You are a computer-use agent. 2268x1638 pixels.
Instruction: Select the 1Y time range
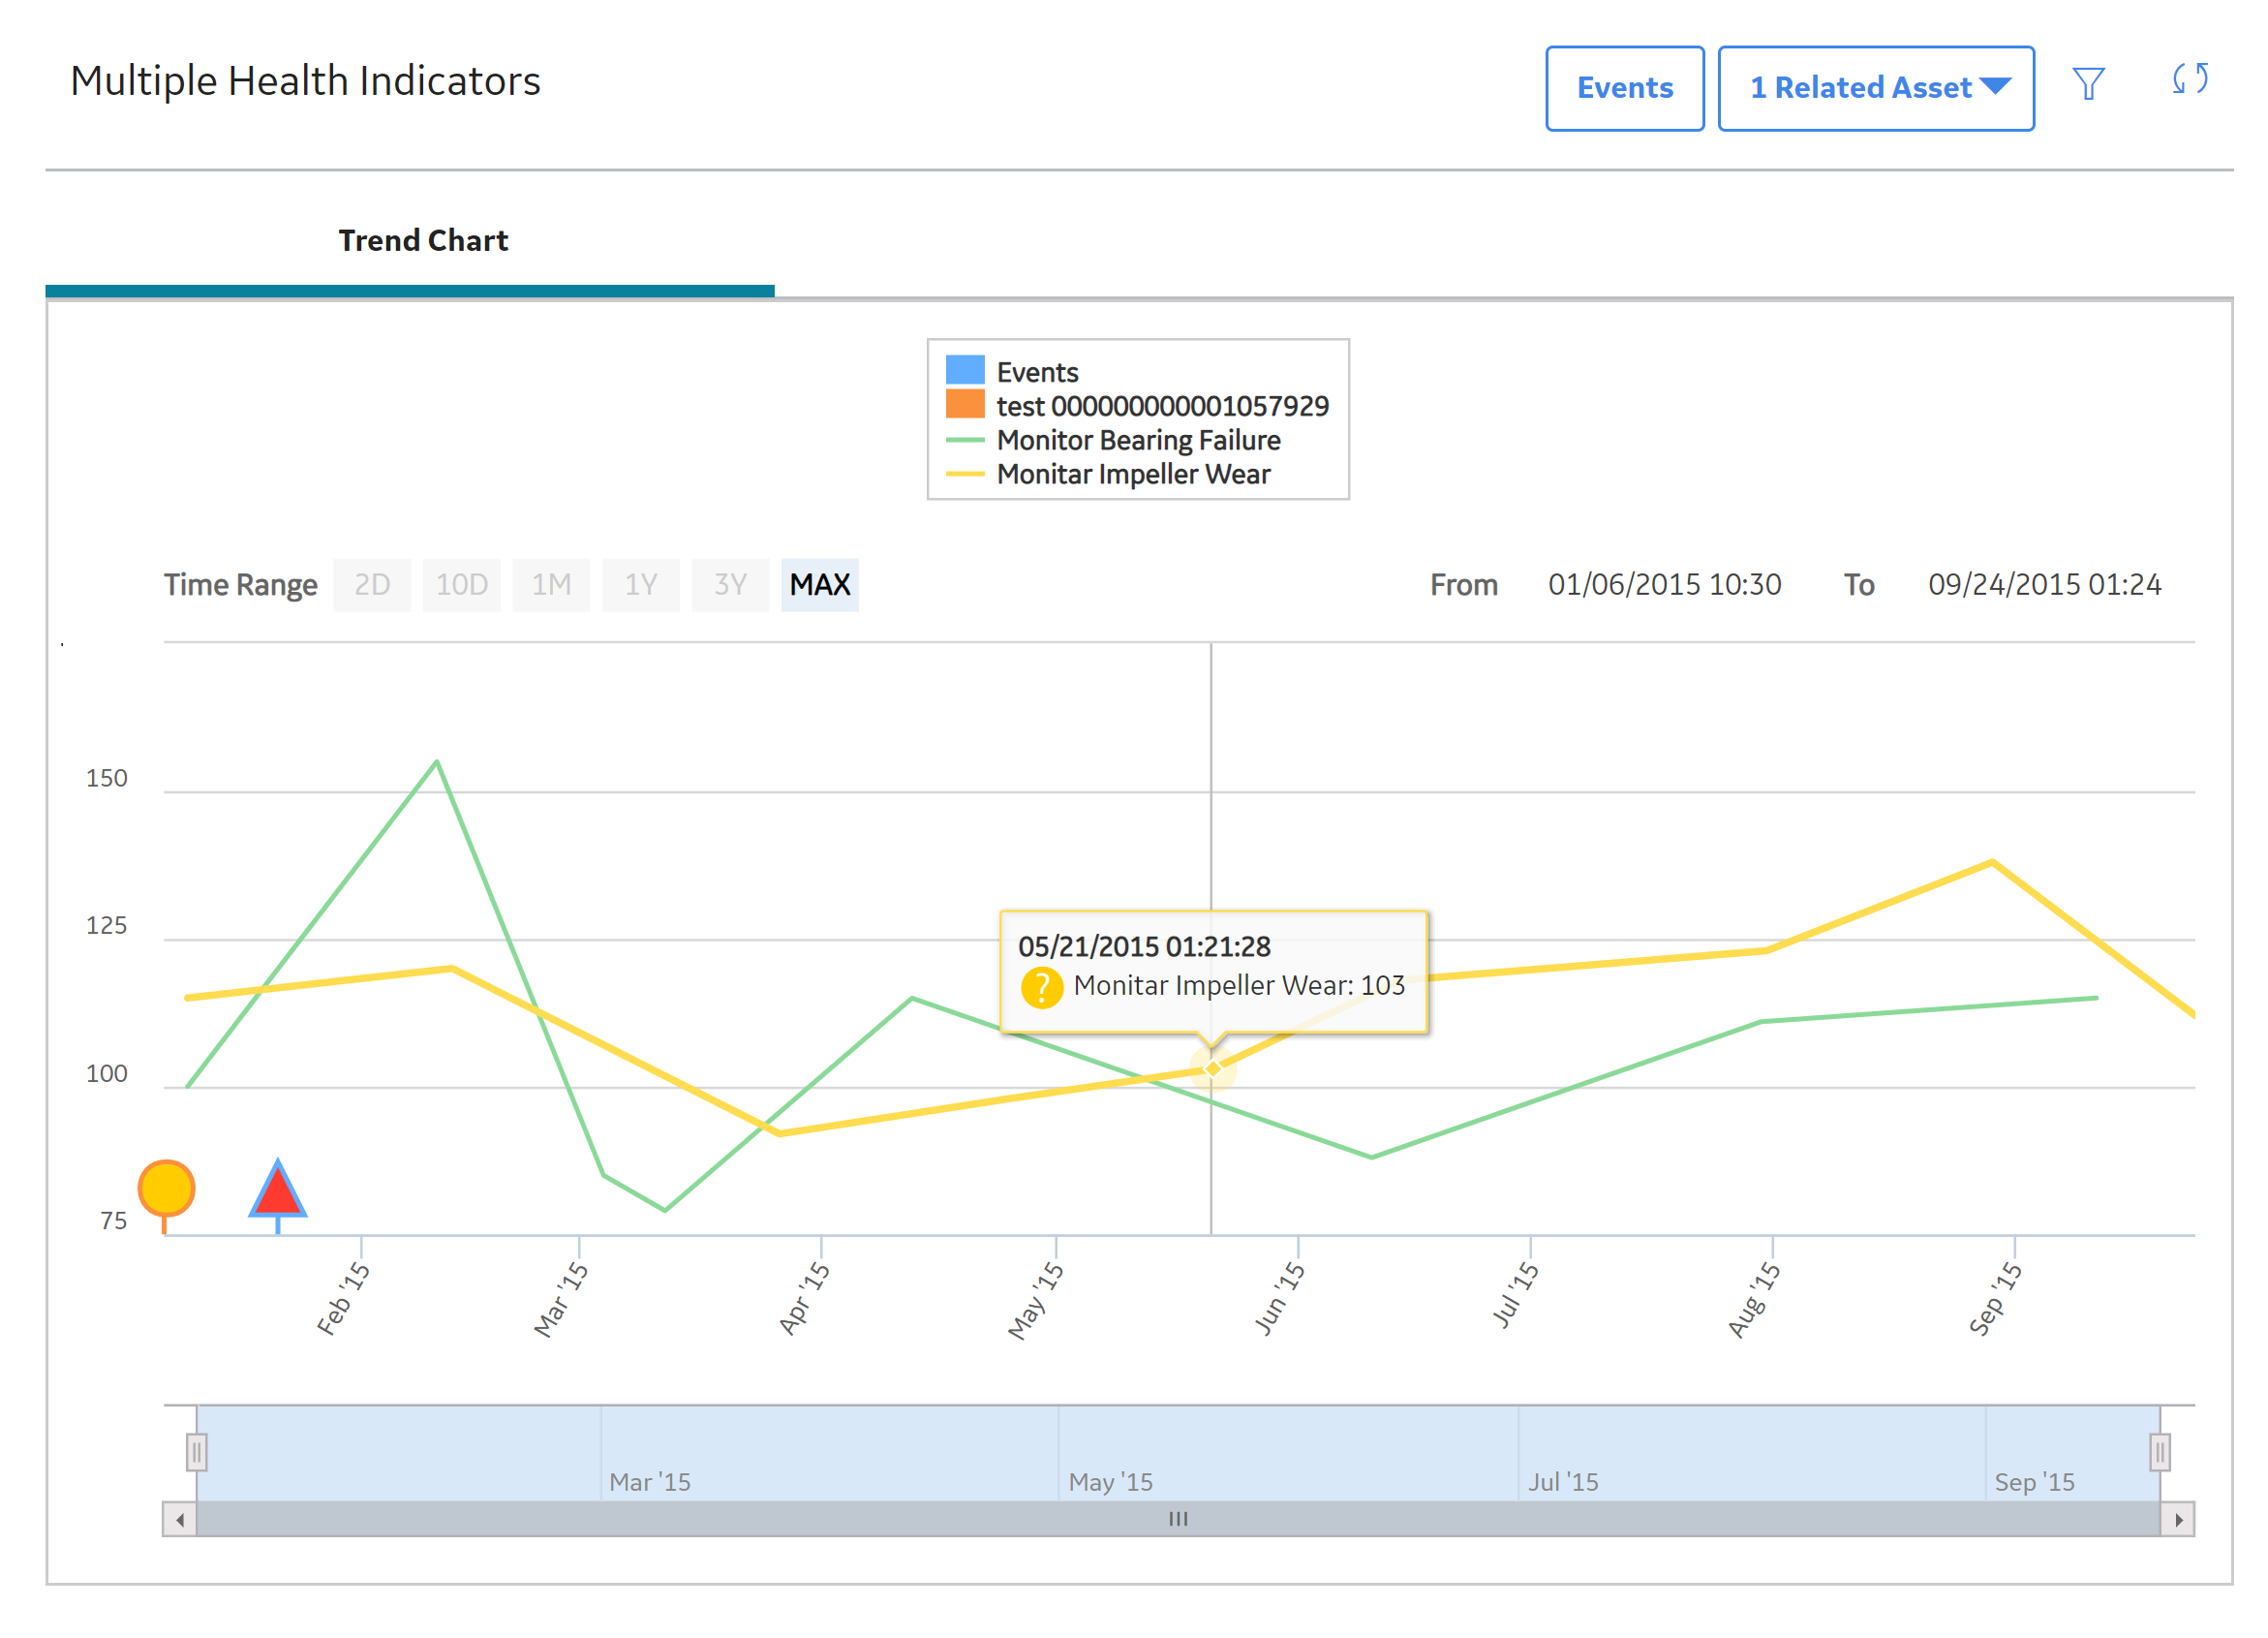640,585
